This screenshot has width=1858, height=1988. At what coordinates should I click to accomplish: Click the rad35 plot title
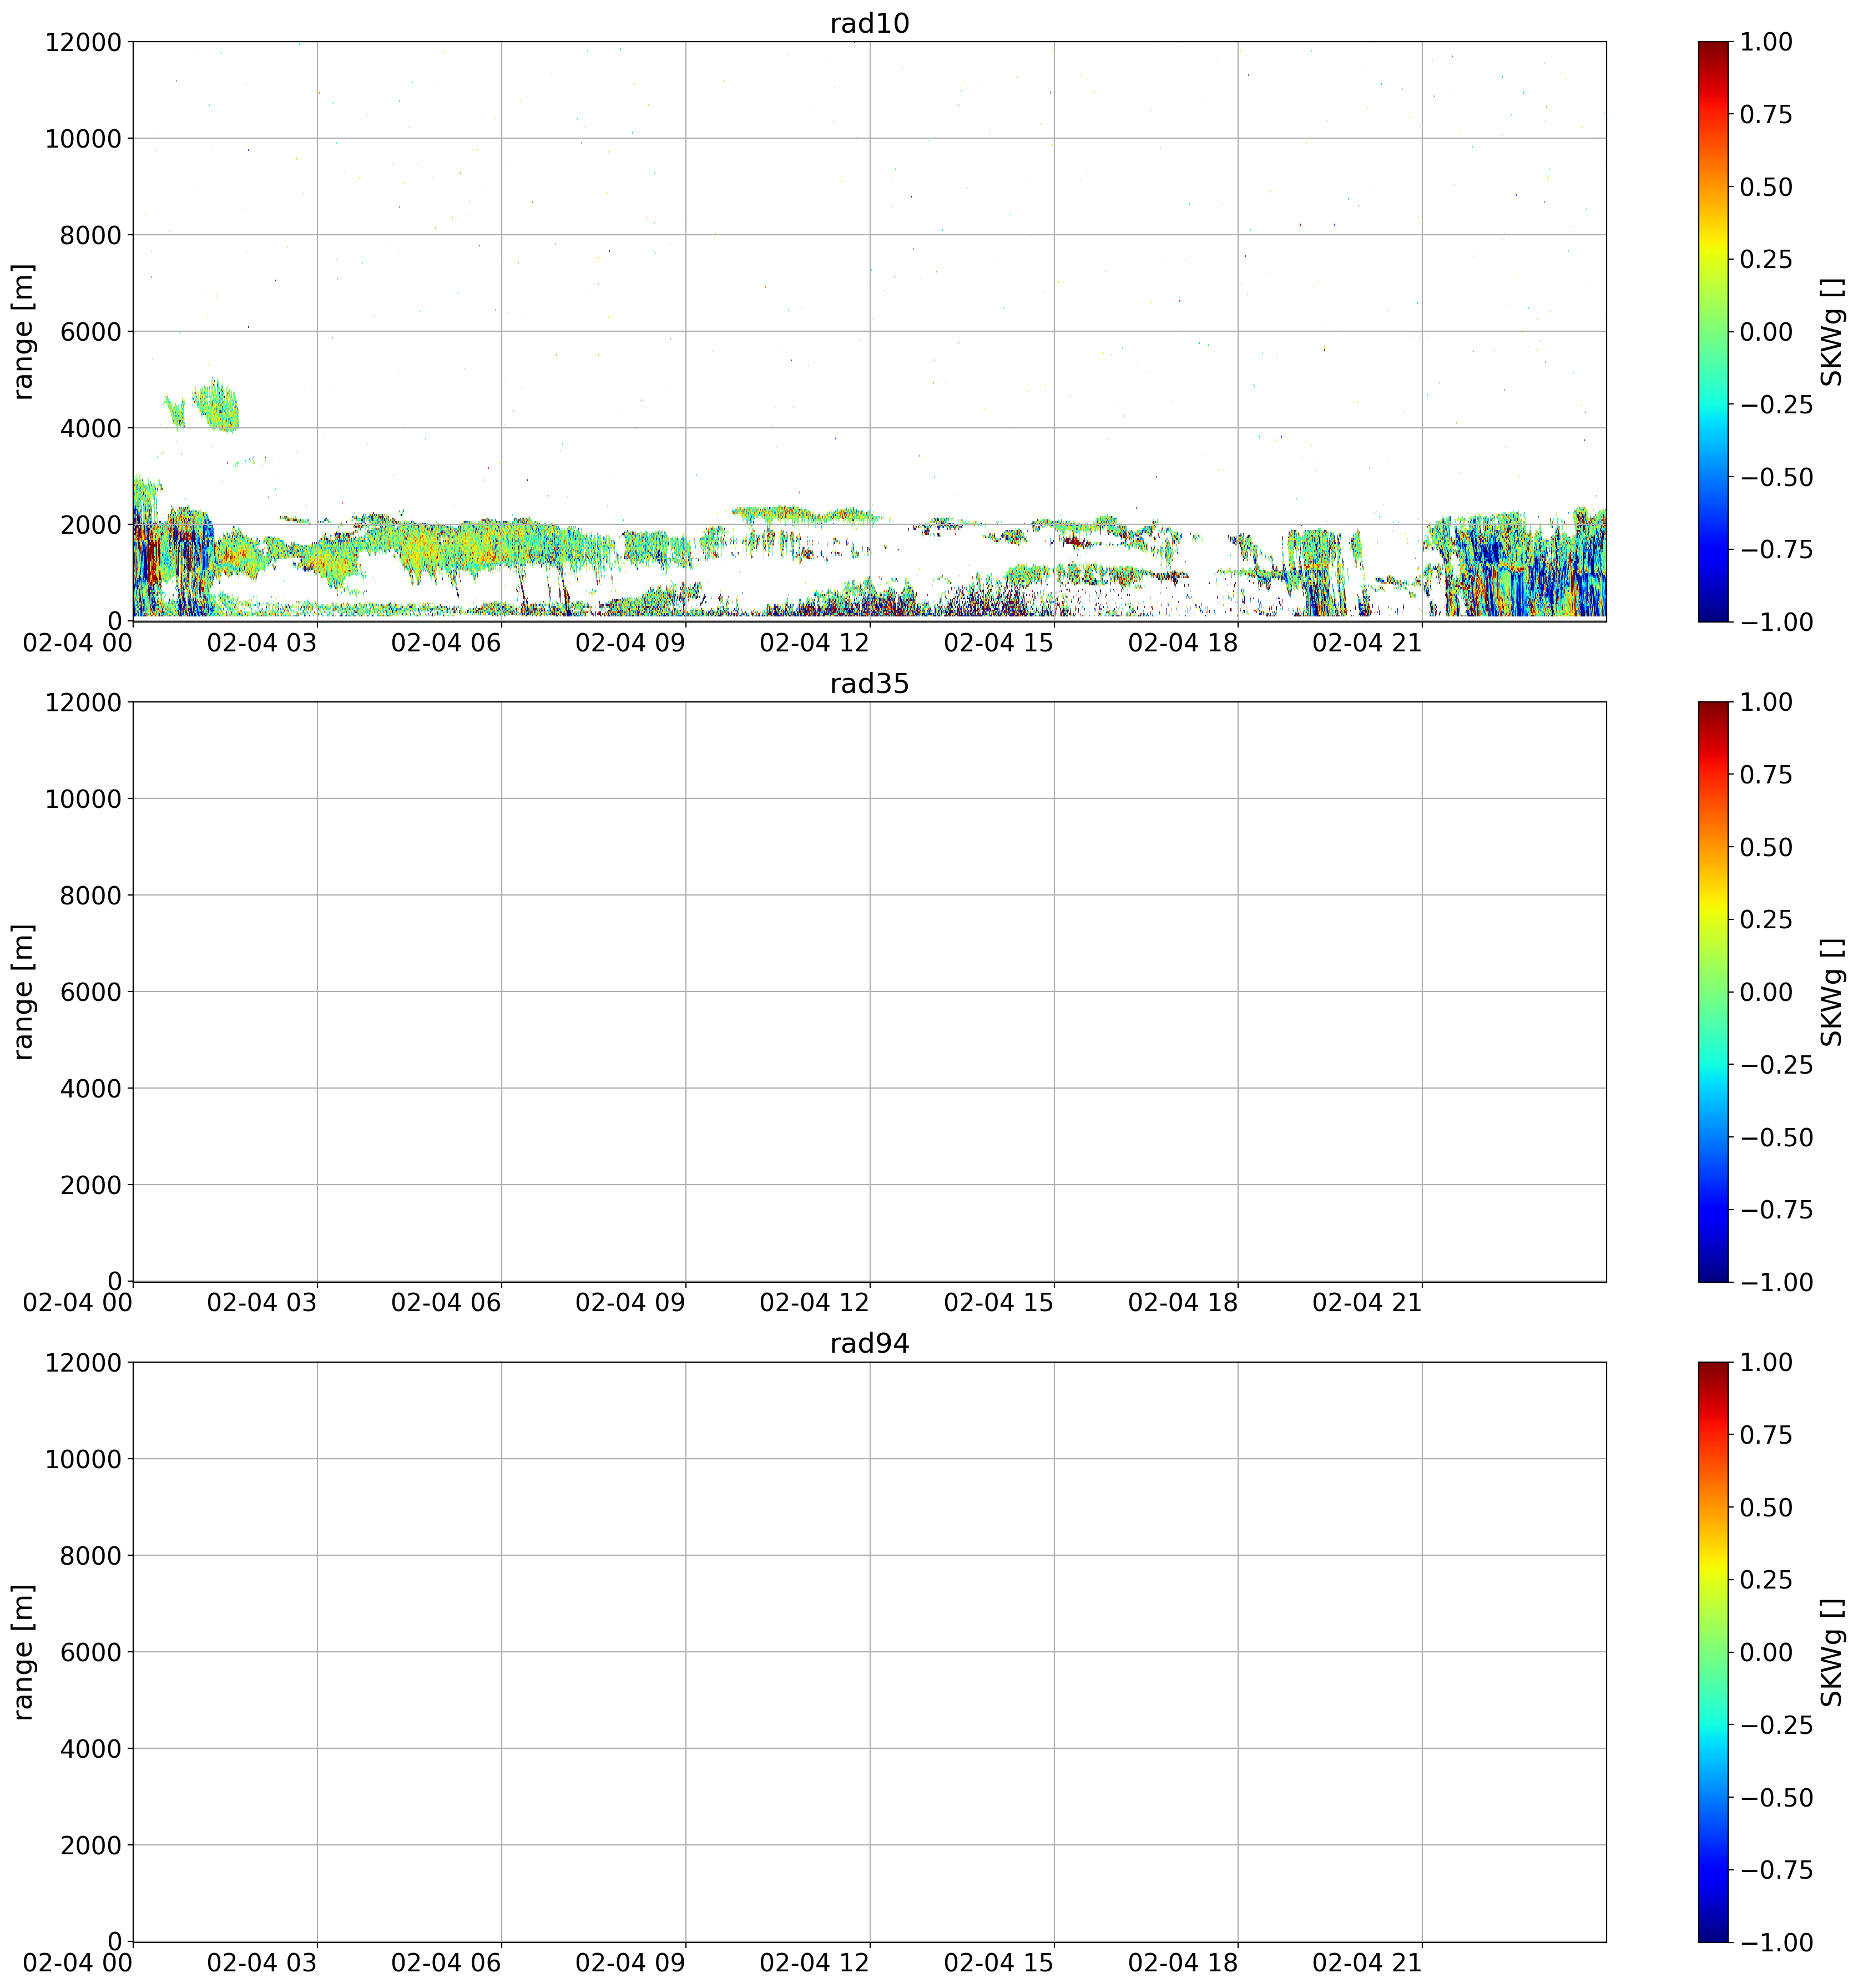(869, 684)
